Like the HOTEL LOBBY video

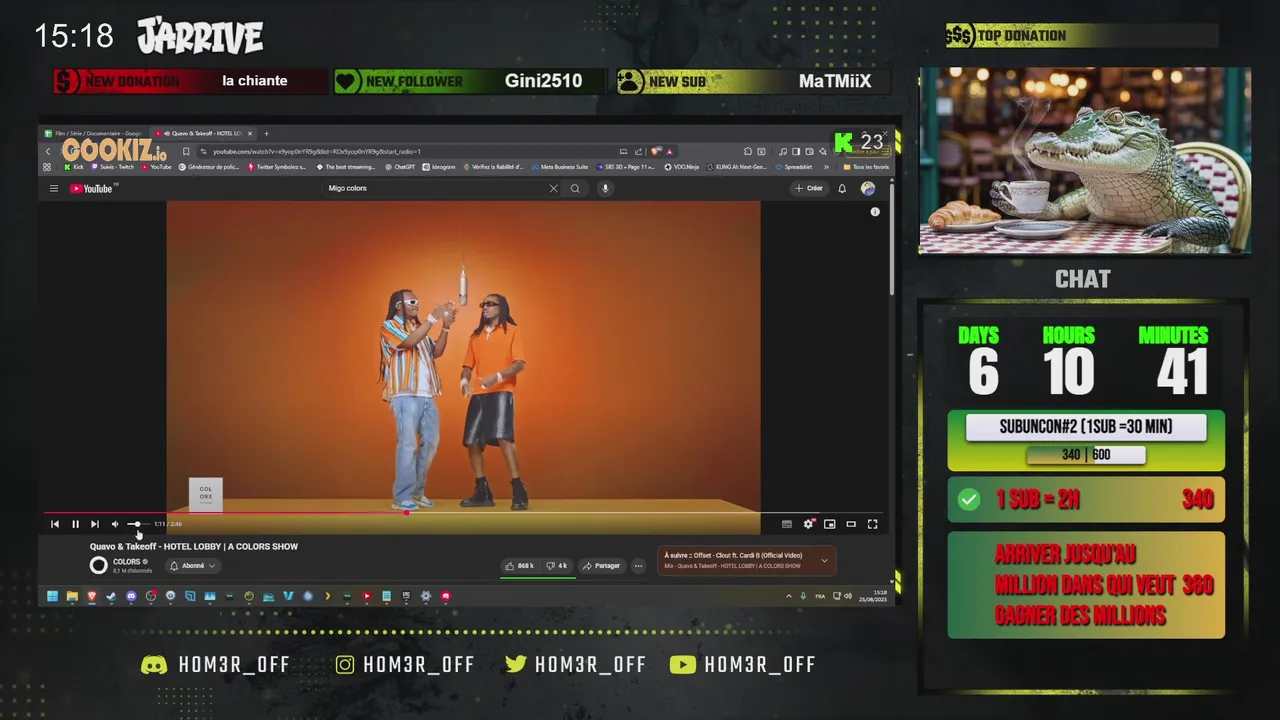pyautogui.click(x=519, y=566)
